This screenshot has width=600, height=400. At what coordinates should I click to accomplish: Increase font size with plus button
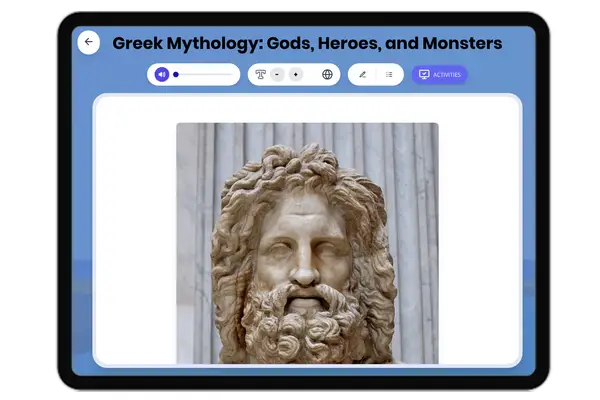(295, 74)
